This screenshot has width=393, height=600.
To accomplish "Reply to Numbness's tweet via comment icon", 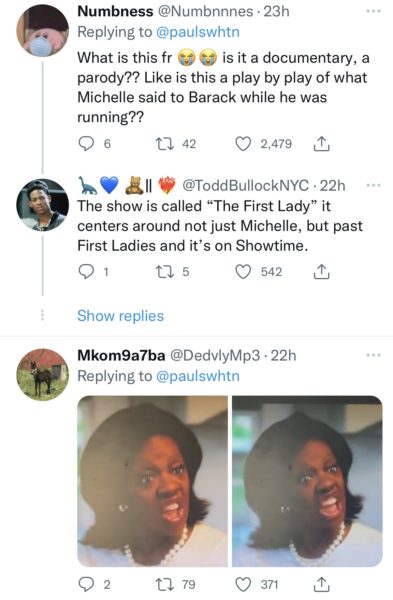I will [86, 144].
